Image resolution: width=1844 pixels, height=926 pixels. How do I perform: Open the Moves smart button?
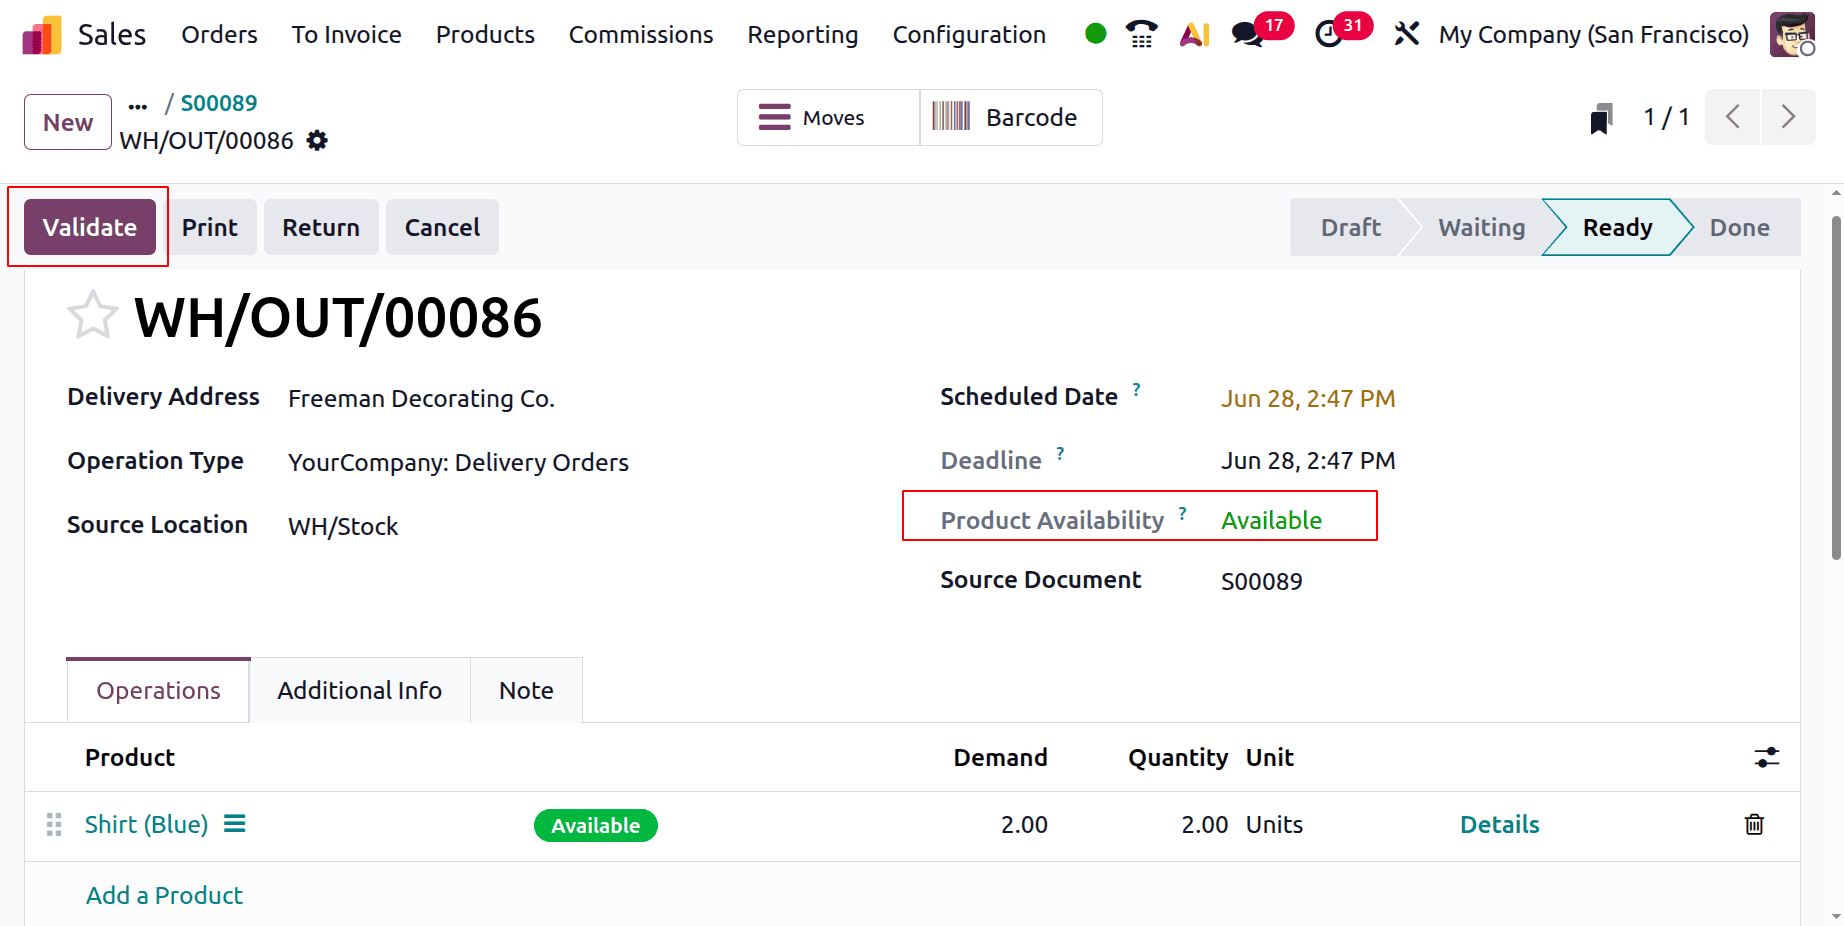click(x=829, y=117)
